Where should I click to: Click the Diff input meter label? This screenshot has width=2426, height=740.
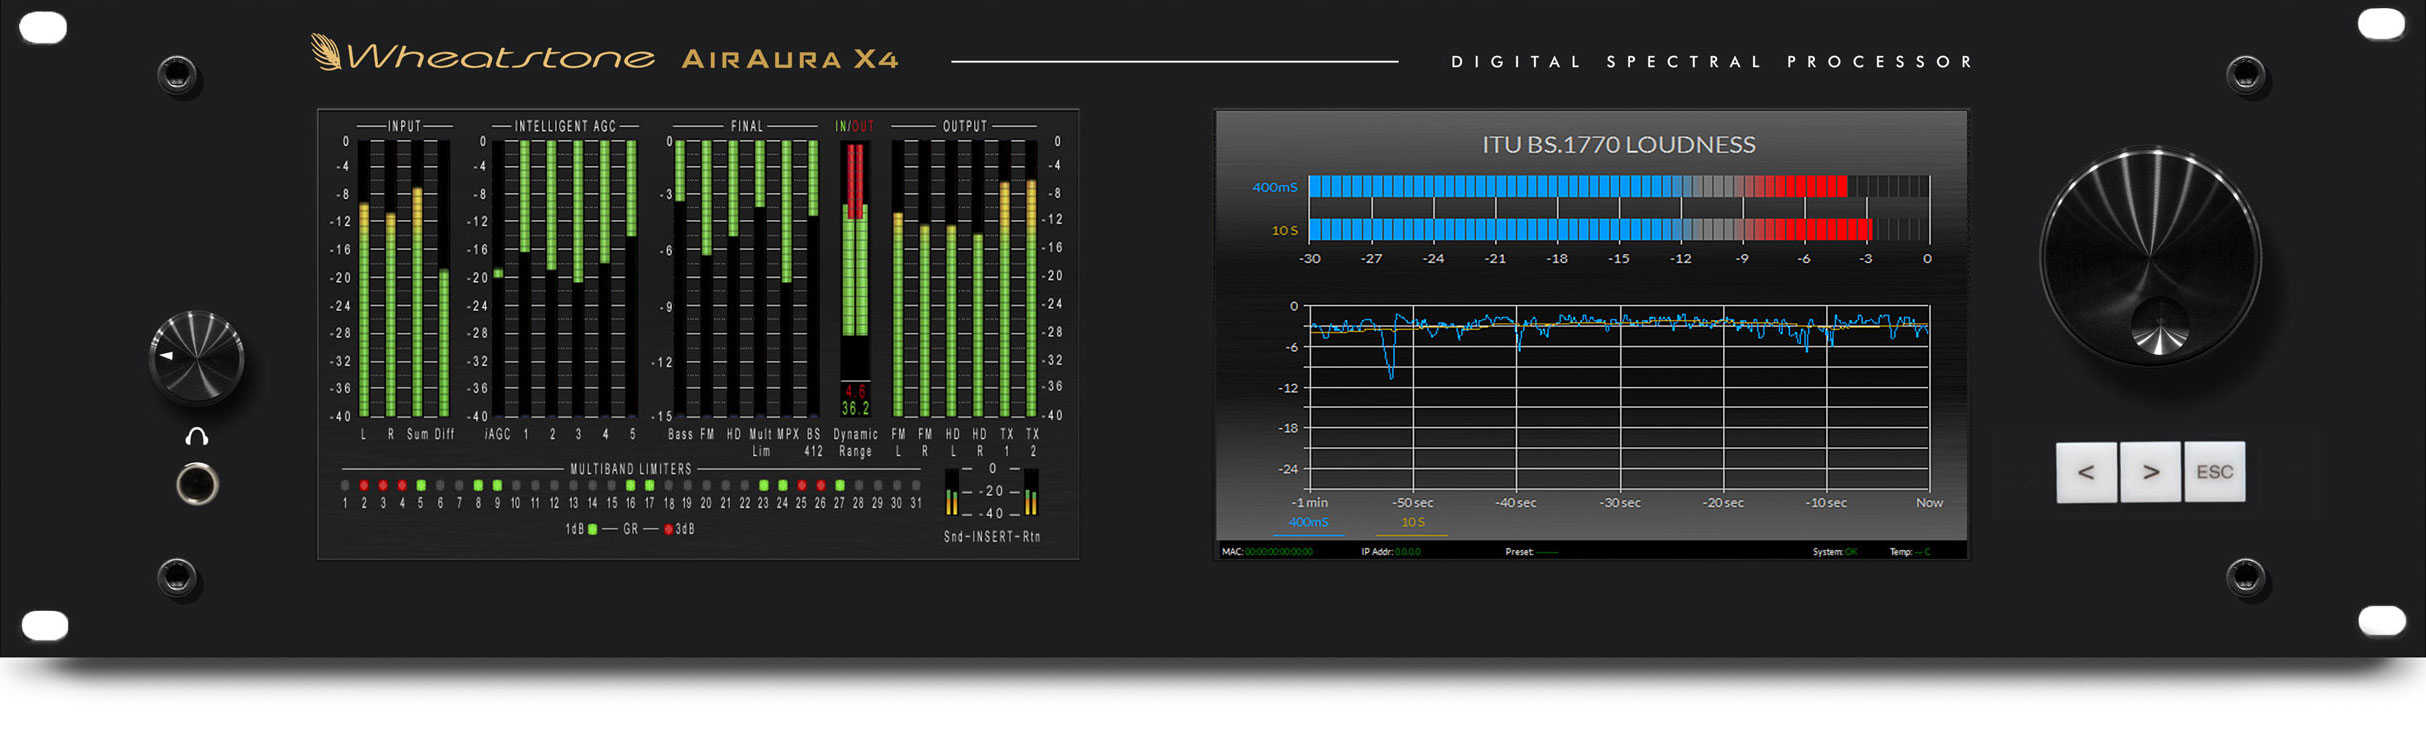pos(444,435)
